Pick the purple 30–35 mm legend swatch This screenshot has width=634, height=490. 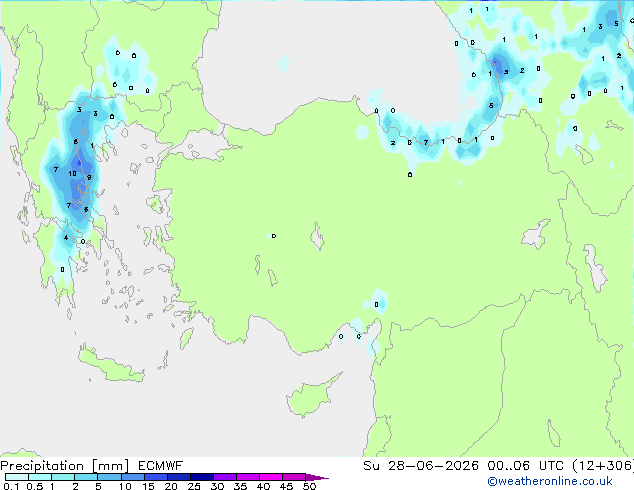pyautogui.click(x=225, y=477)
